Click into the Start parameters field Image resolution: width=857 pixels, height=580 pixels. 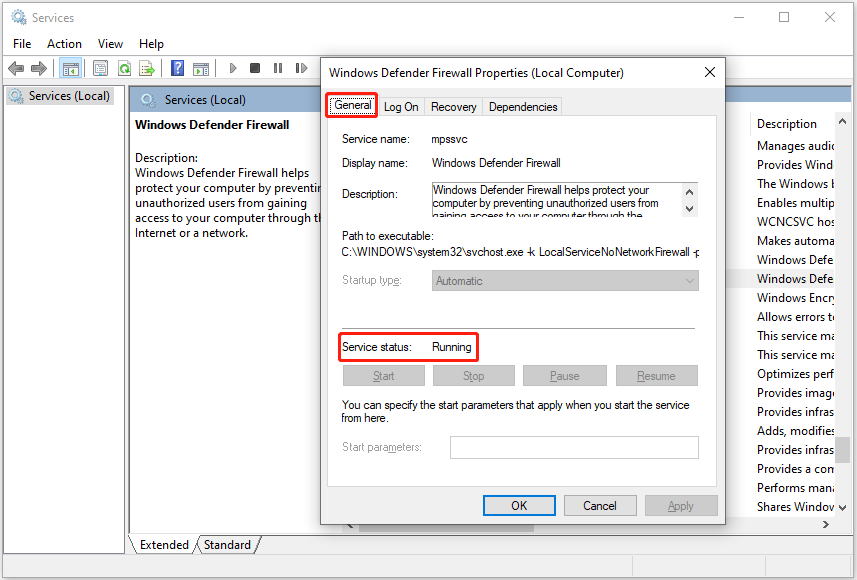click(574, 447)
